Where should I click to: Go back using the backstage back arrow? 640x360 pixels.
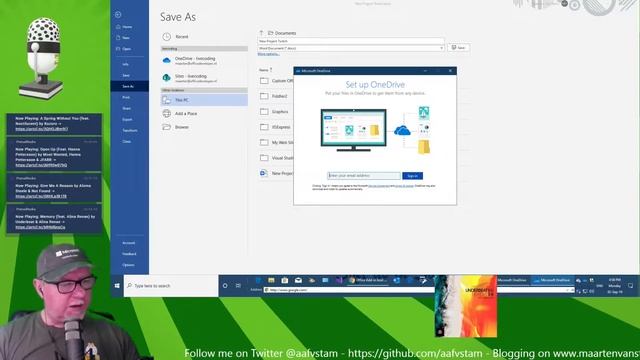tap(118, 15)
